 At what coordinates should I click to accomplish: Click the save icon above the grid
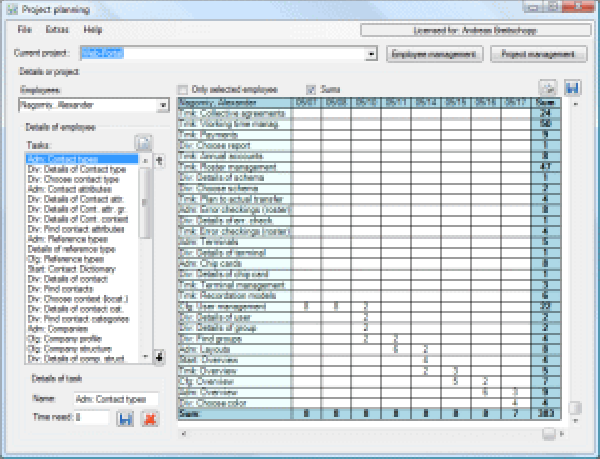pyautogui.click(x=574, y=88)
